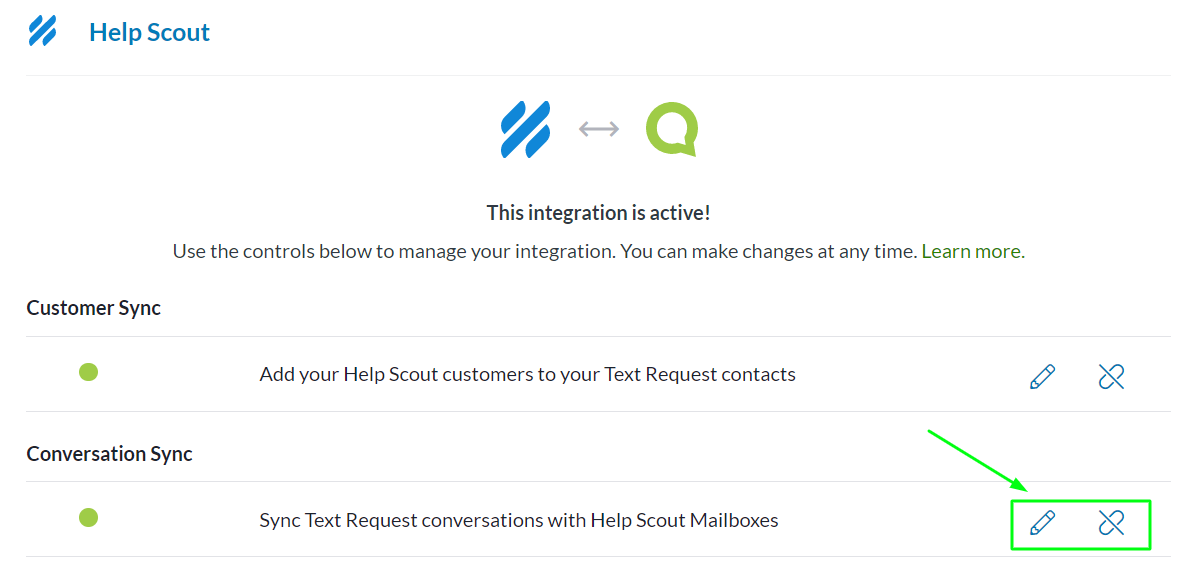Click the Conversation Sync green status dot

pyautogui.click(x=88, y=518)
